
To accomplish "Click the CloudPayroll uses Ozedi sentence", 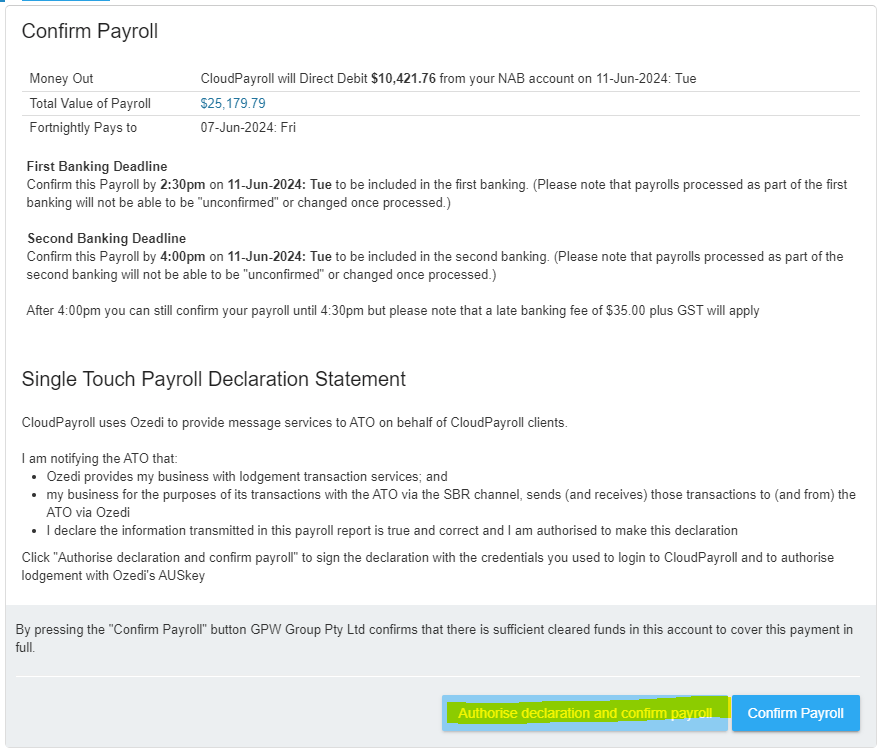I will [x=295, y=423].
